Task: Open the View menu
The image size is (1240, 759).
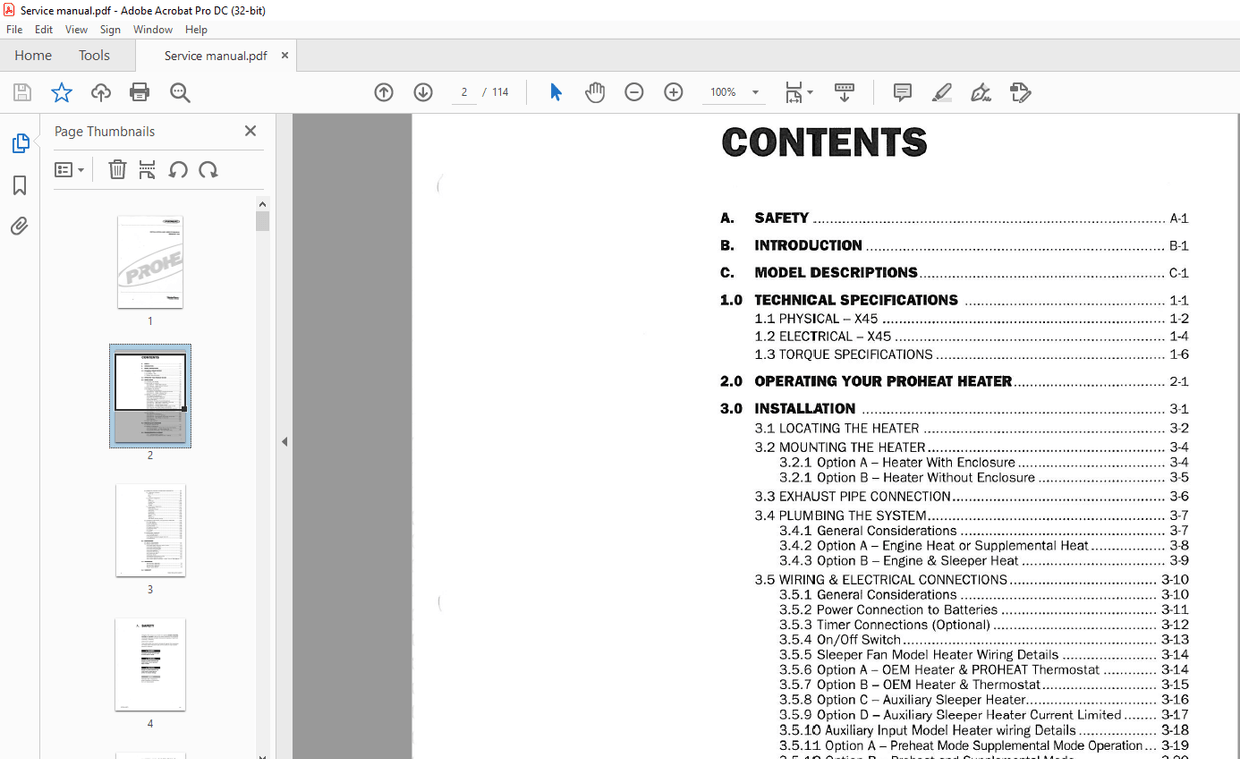Action: pyautogui.click(x=76, y=29)
